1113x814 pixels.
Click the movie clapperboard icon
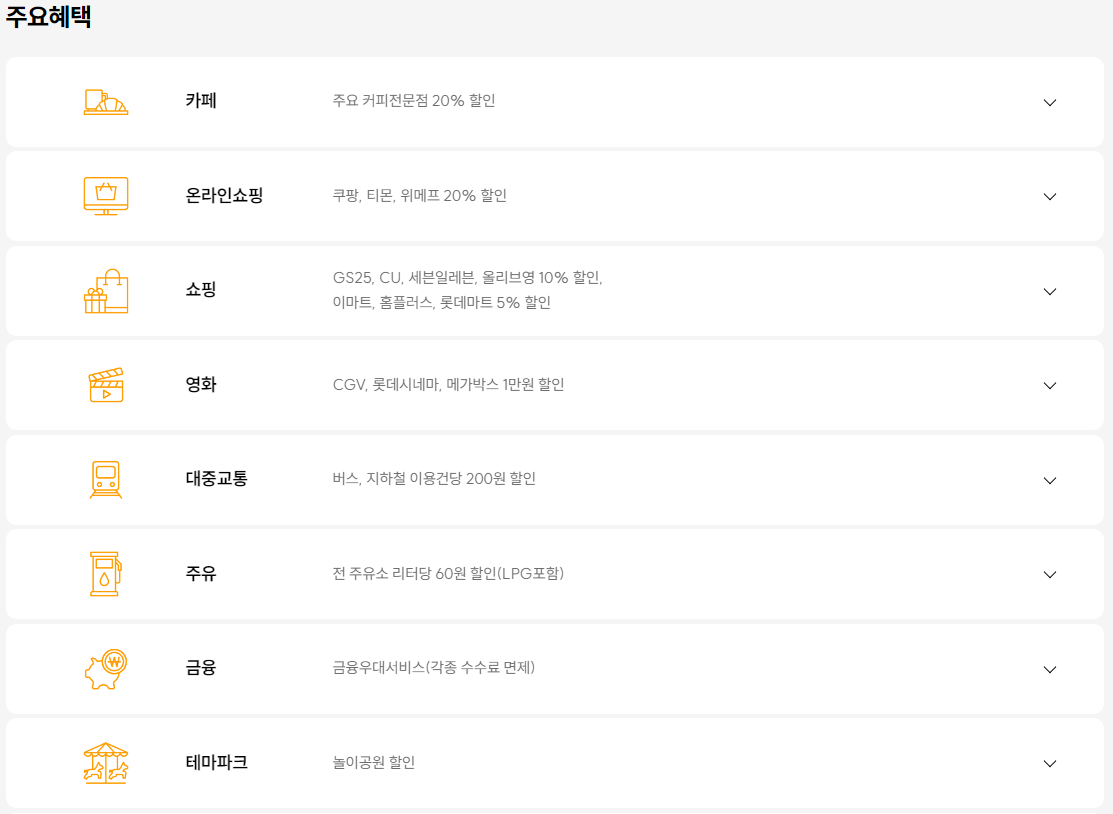tap(105, 385)
